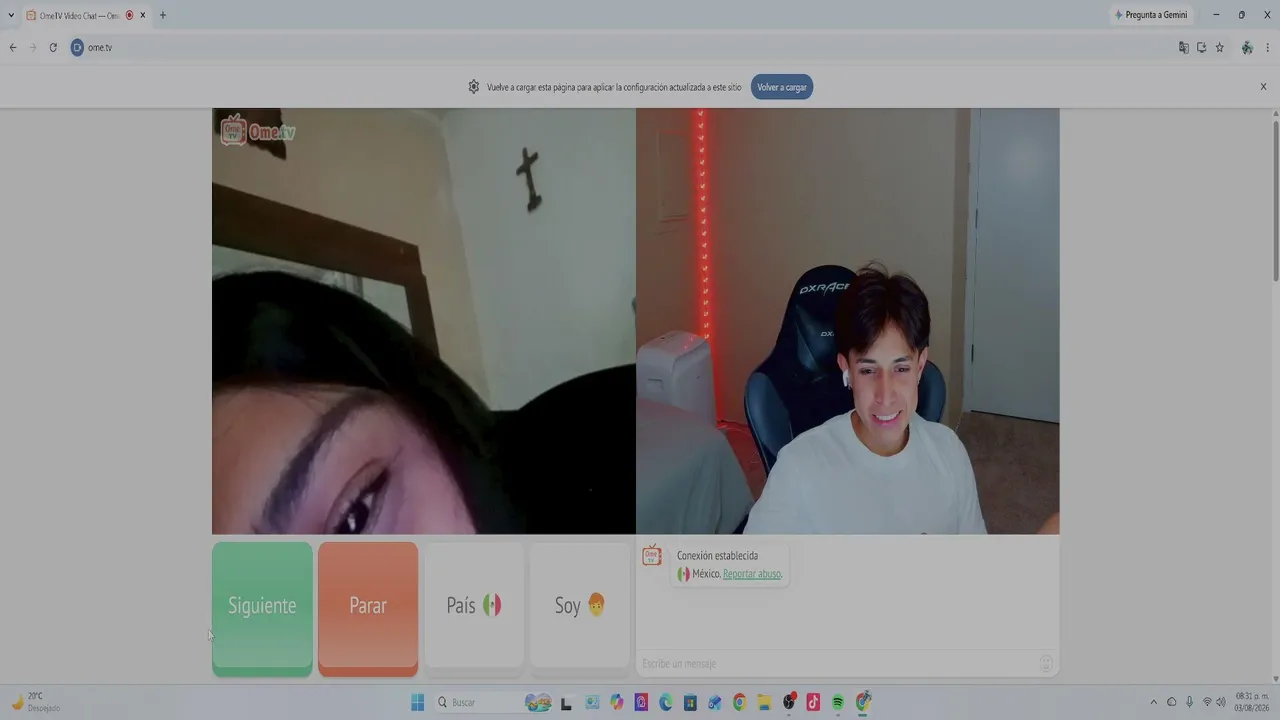Click the volume speaker icon in system tray
The height and width of the screenshot is (720, 1280).
point(1221,702)
